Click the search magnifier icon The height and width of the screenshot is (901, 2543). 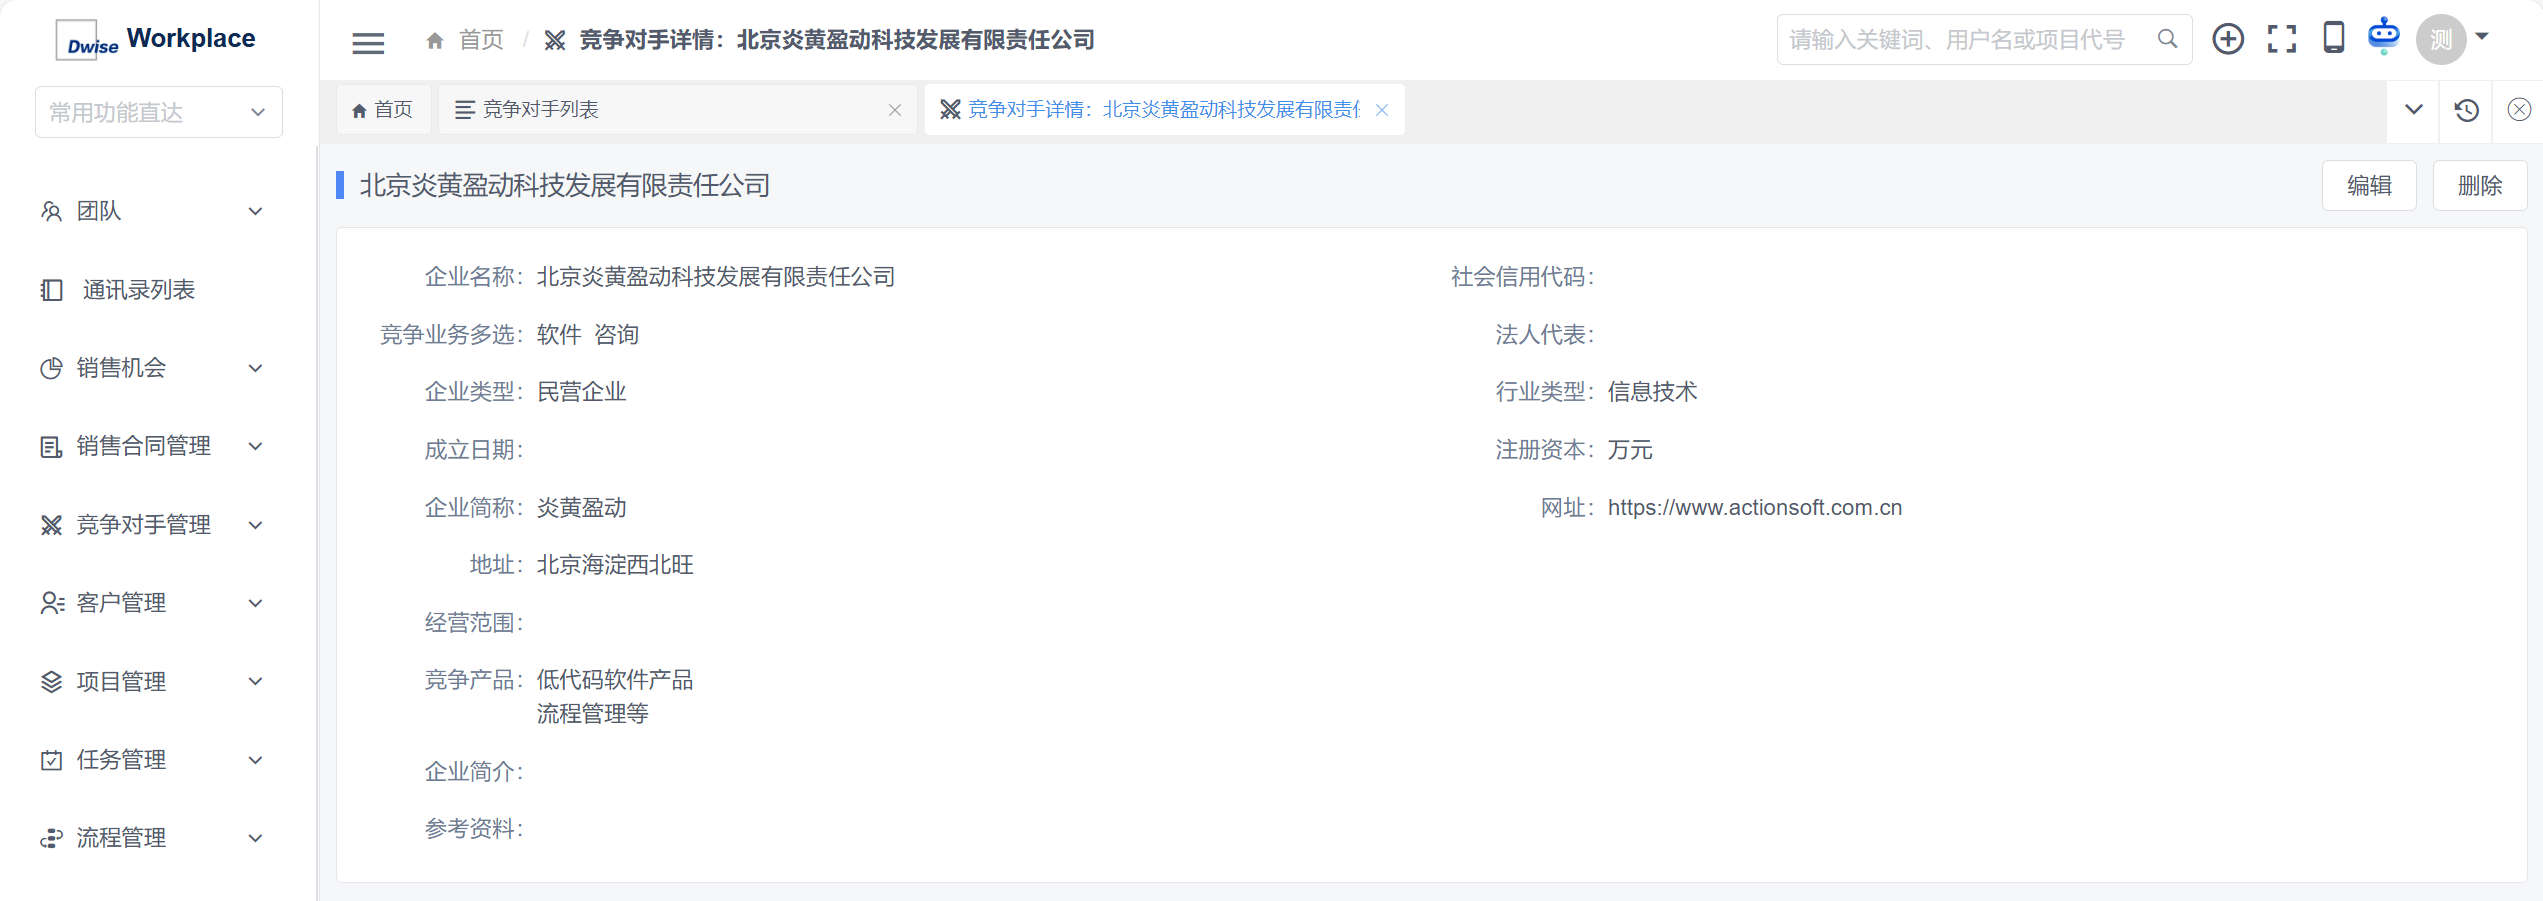(2167, 39)
